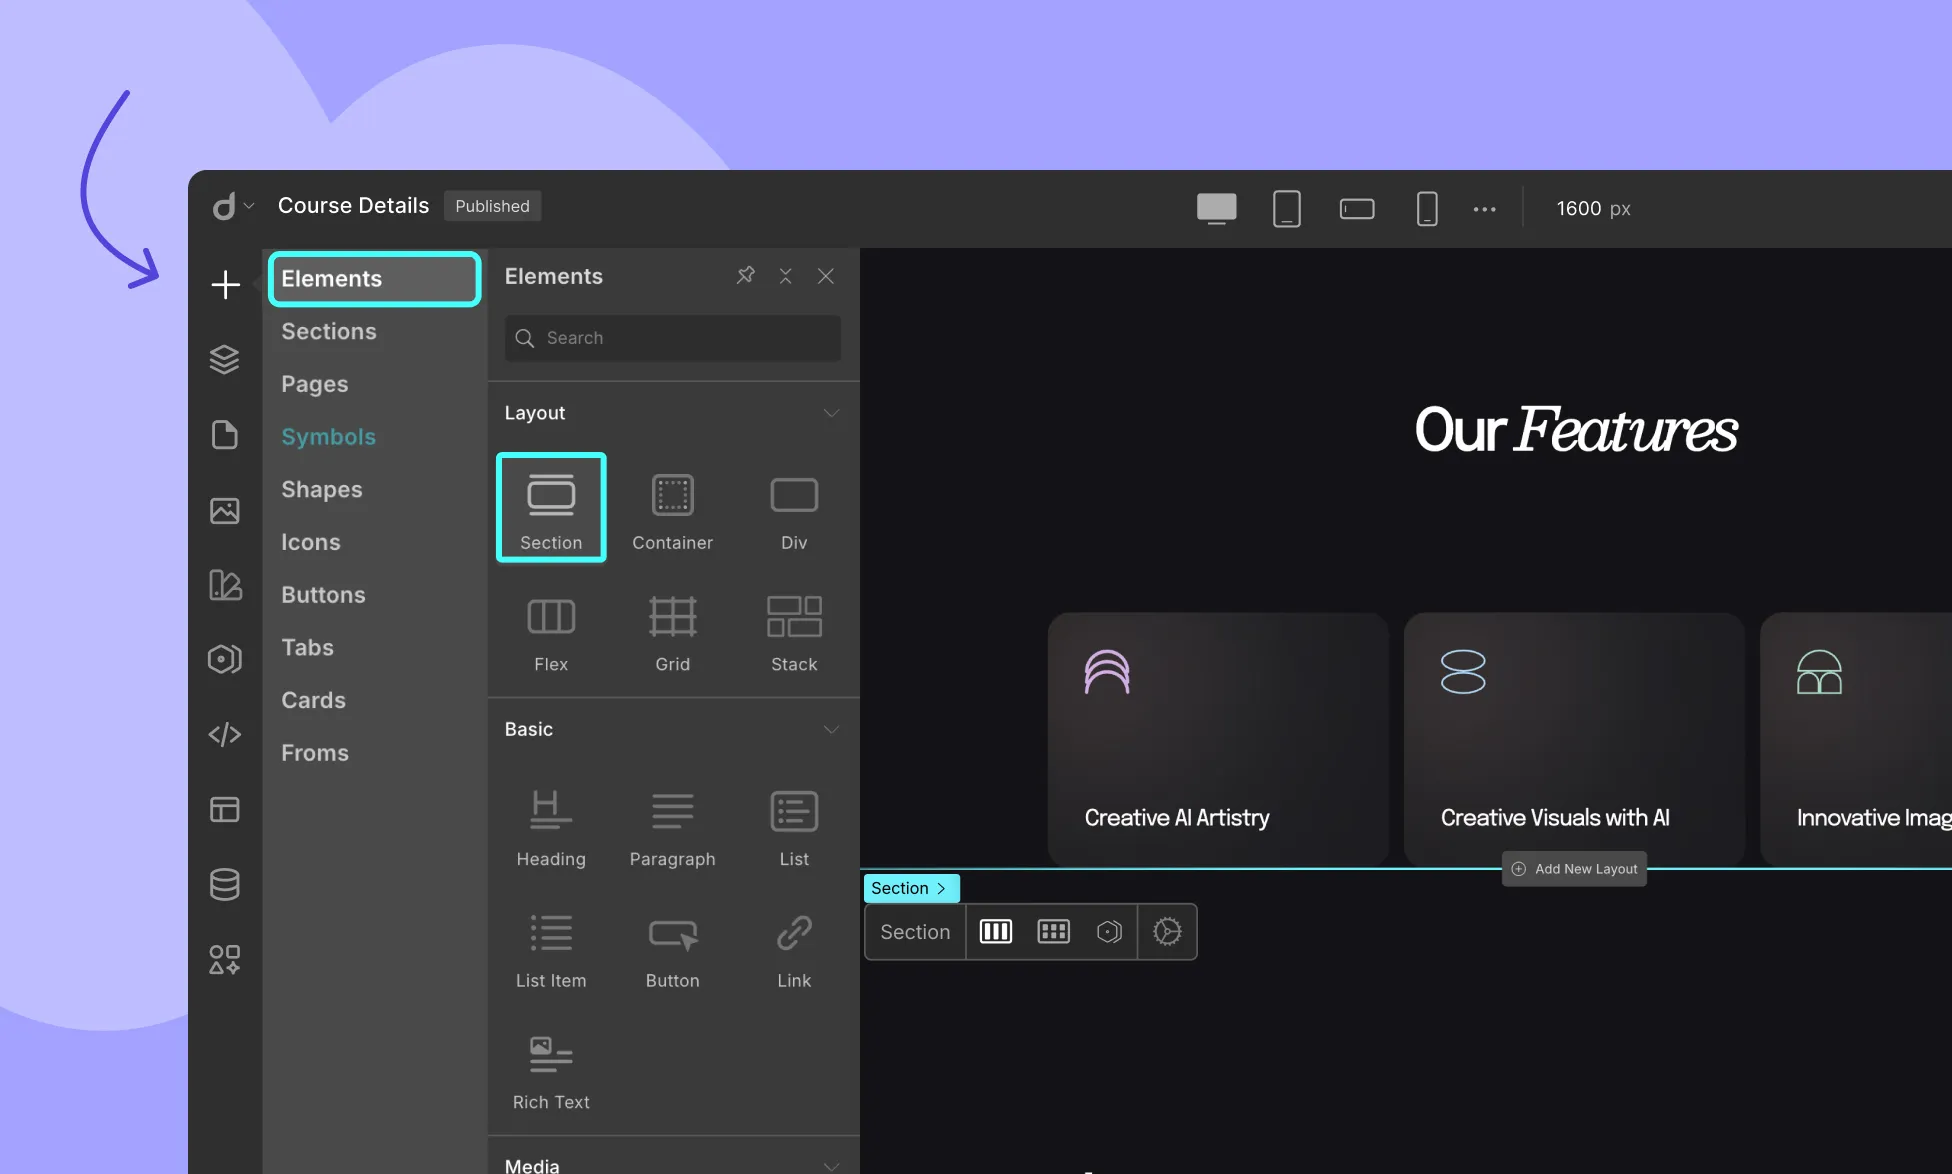The height and width of the screenshot is (1174, 1952).
Task: Click the Published status badge
Action: [x=493, y=206]
